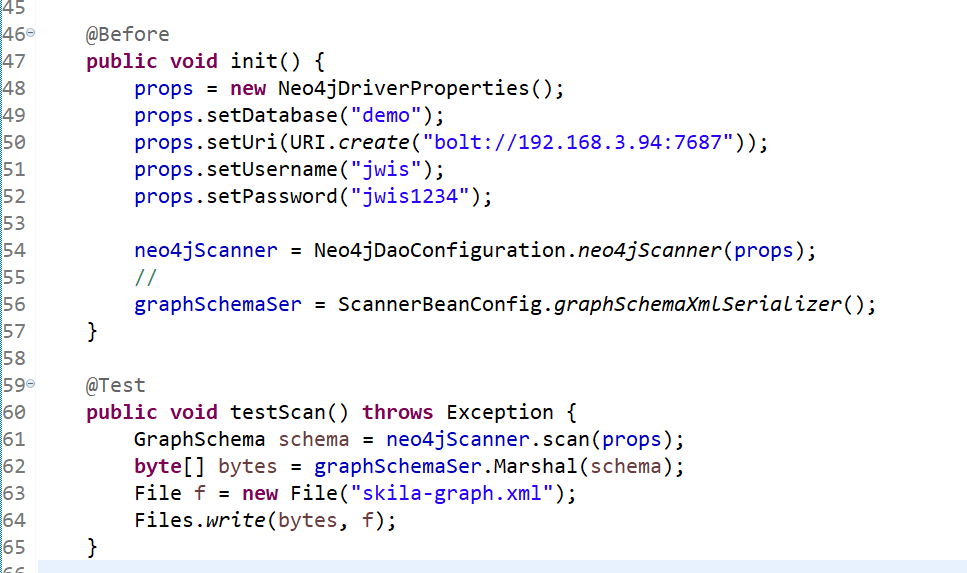
Task: Click line number 54 in the gutter
Action: 14,250
